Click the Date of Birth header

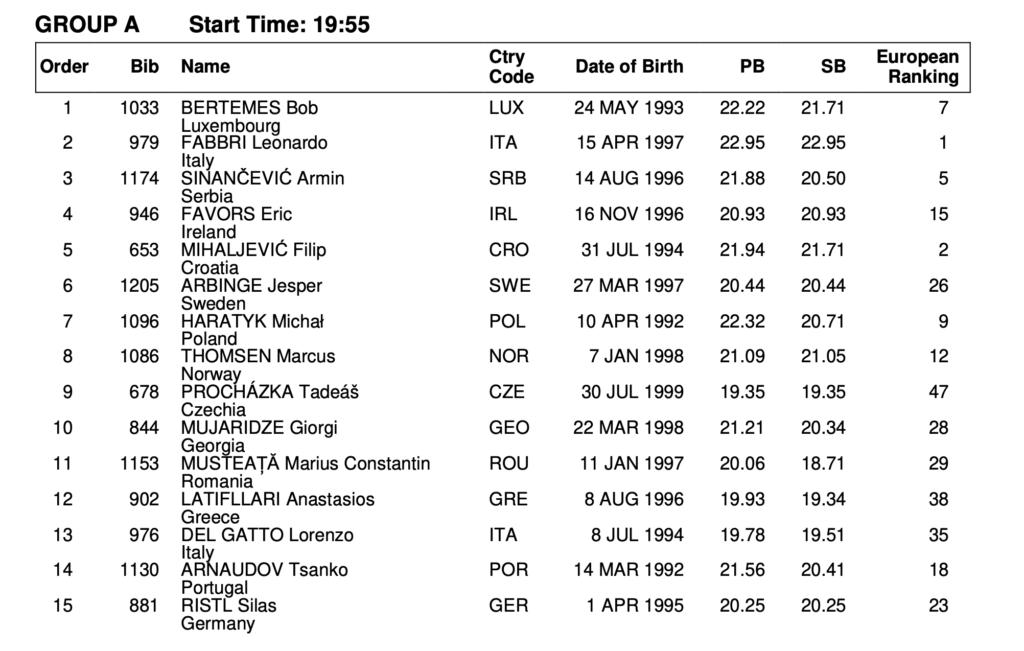click(x=629, y=67)
